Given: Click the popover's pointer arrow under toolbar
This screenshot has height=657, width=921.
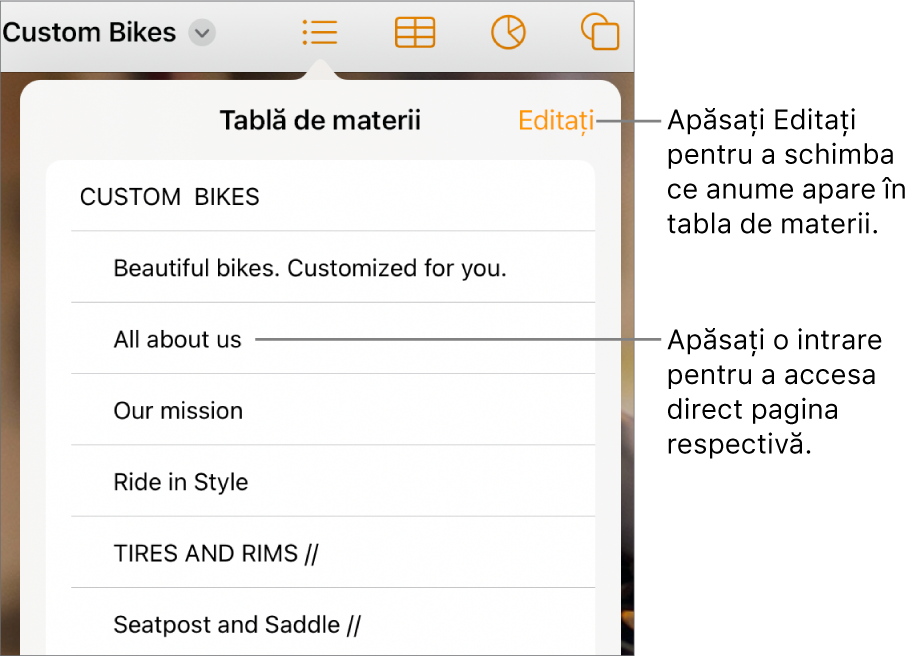Looking at the screenshot, I should [x=320, y=71].
